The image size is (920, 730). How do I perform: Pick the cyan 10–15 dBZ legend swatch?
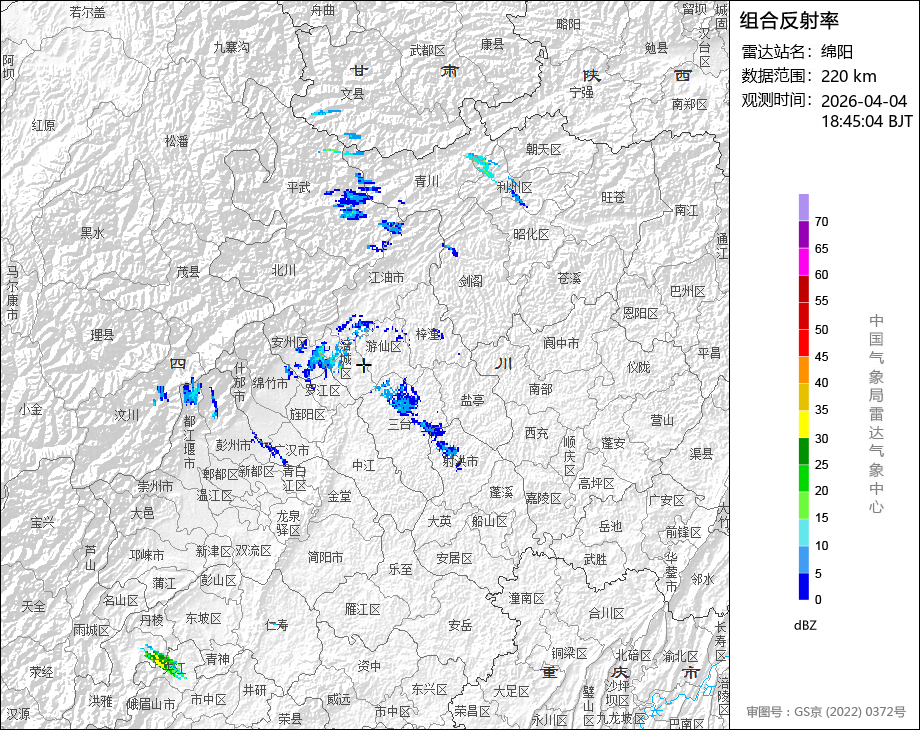pyautogui.click(x=803, y=533)
